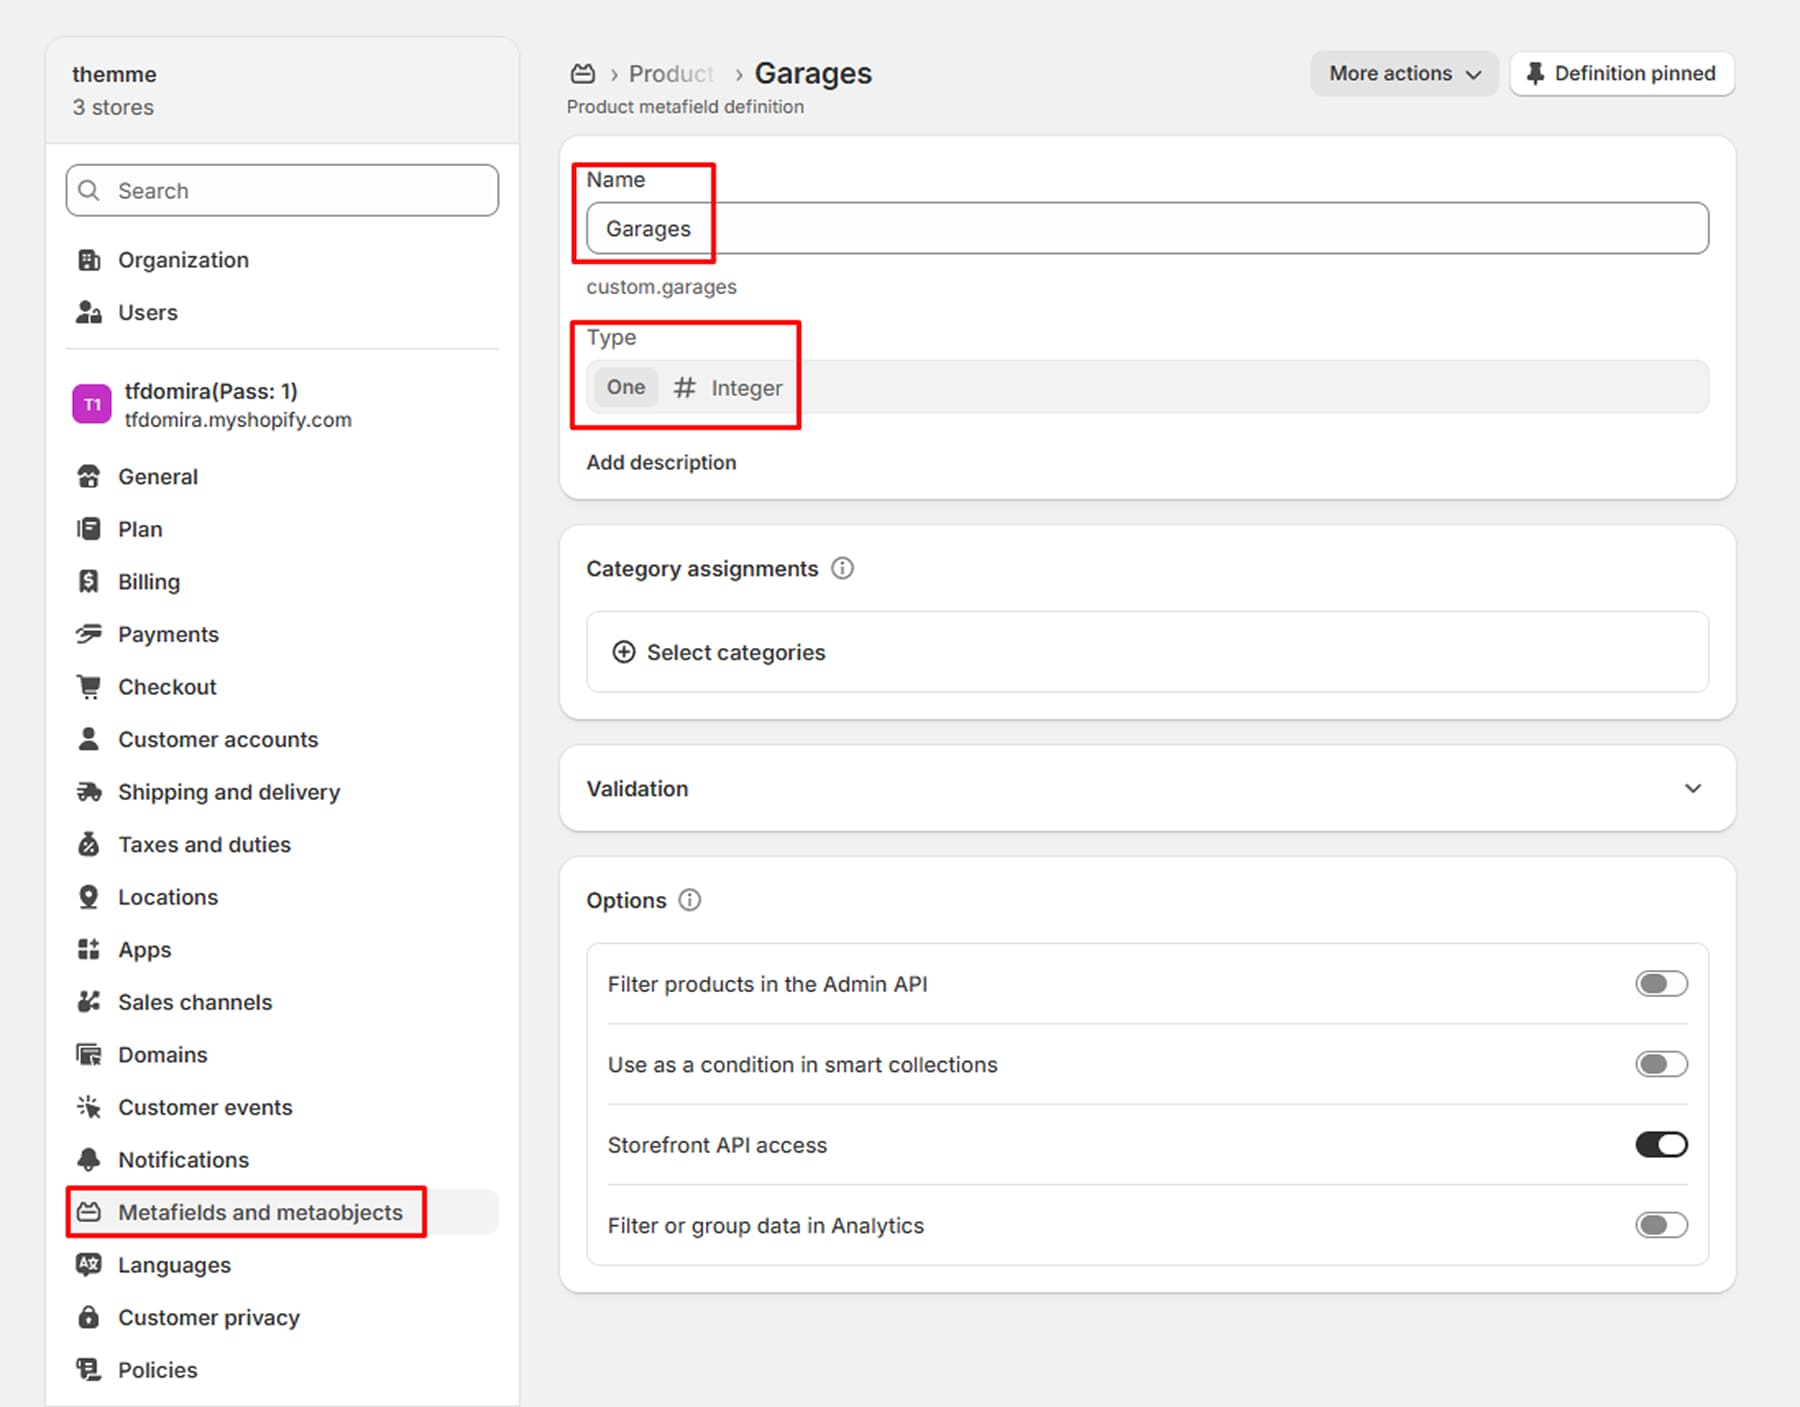Image resolution: width=1800 pixels, height=1407 pixels.
Task: Click the Locations pin icon
Action: [89, 897]
